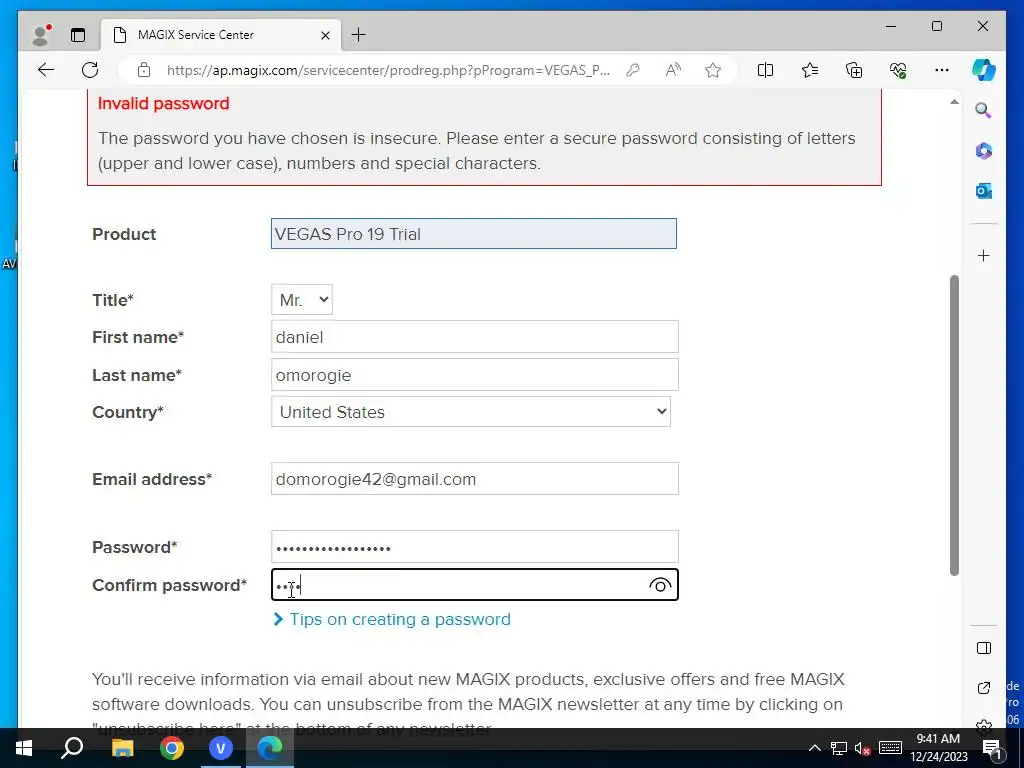
Task: Reveal password with the eye icon
Action: point(660,585)
